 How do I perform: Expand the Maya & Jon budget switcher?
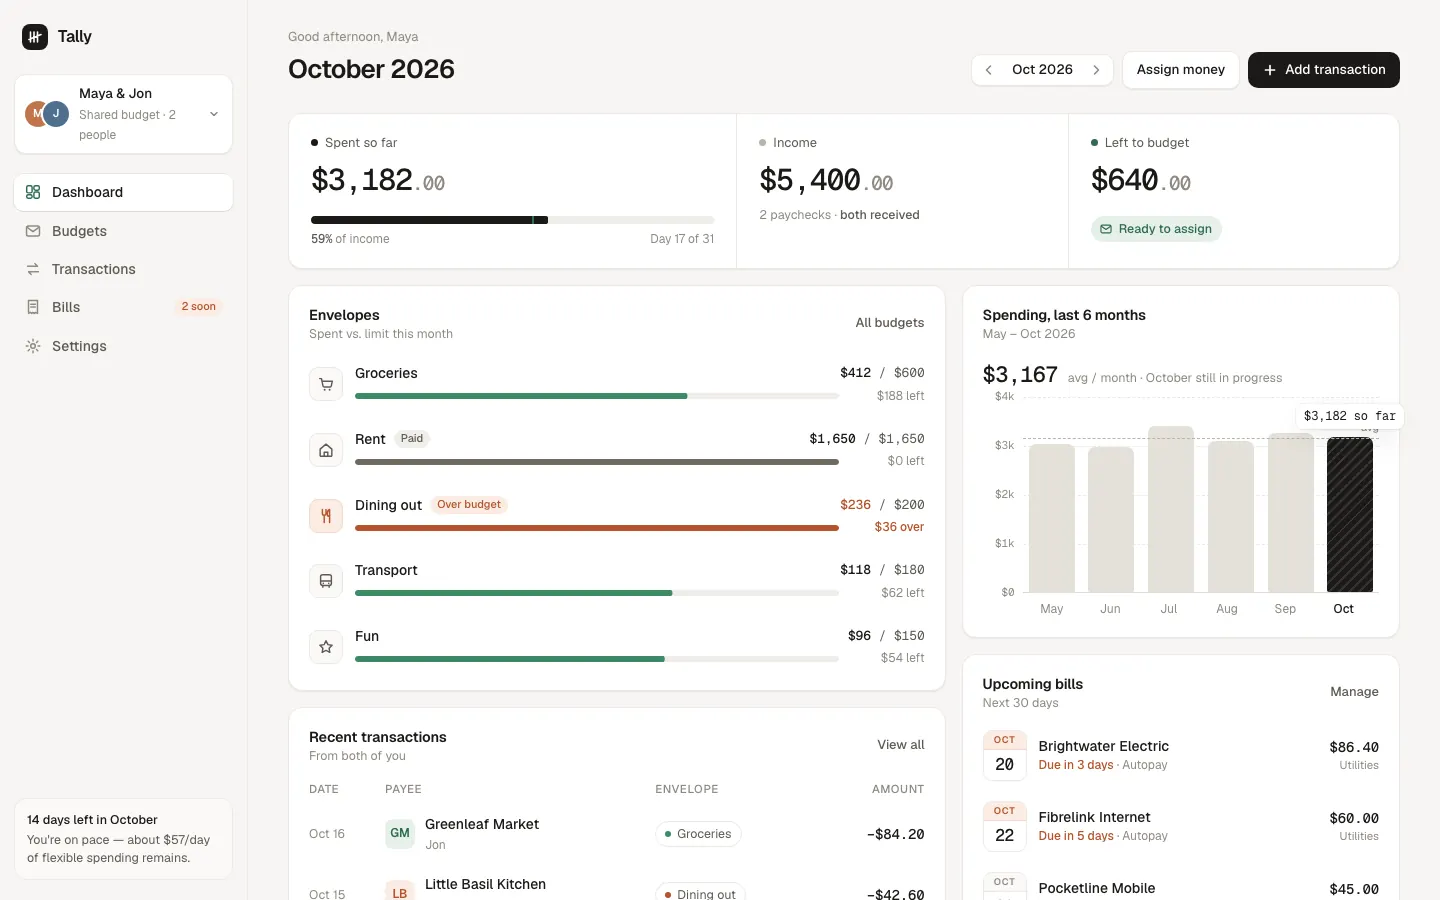click(x=124, y=114)
